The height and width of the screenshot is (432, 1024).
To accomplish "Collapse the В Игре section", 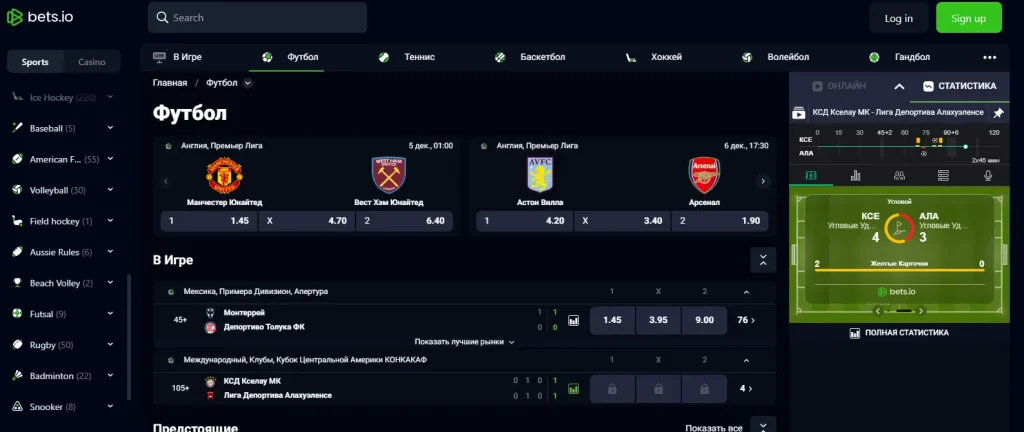I will click(x=763, y=260).
